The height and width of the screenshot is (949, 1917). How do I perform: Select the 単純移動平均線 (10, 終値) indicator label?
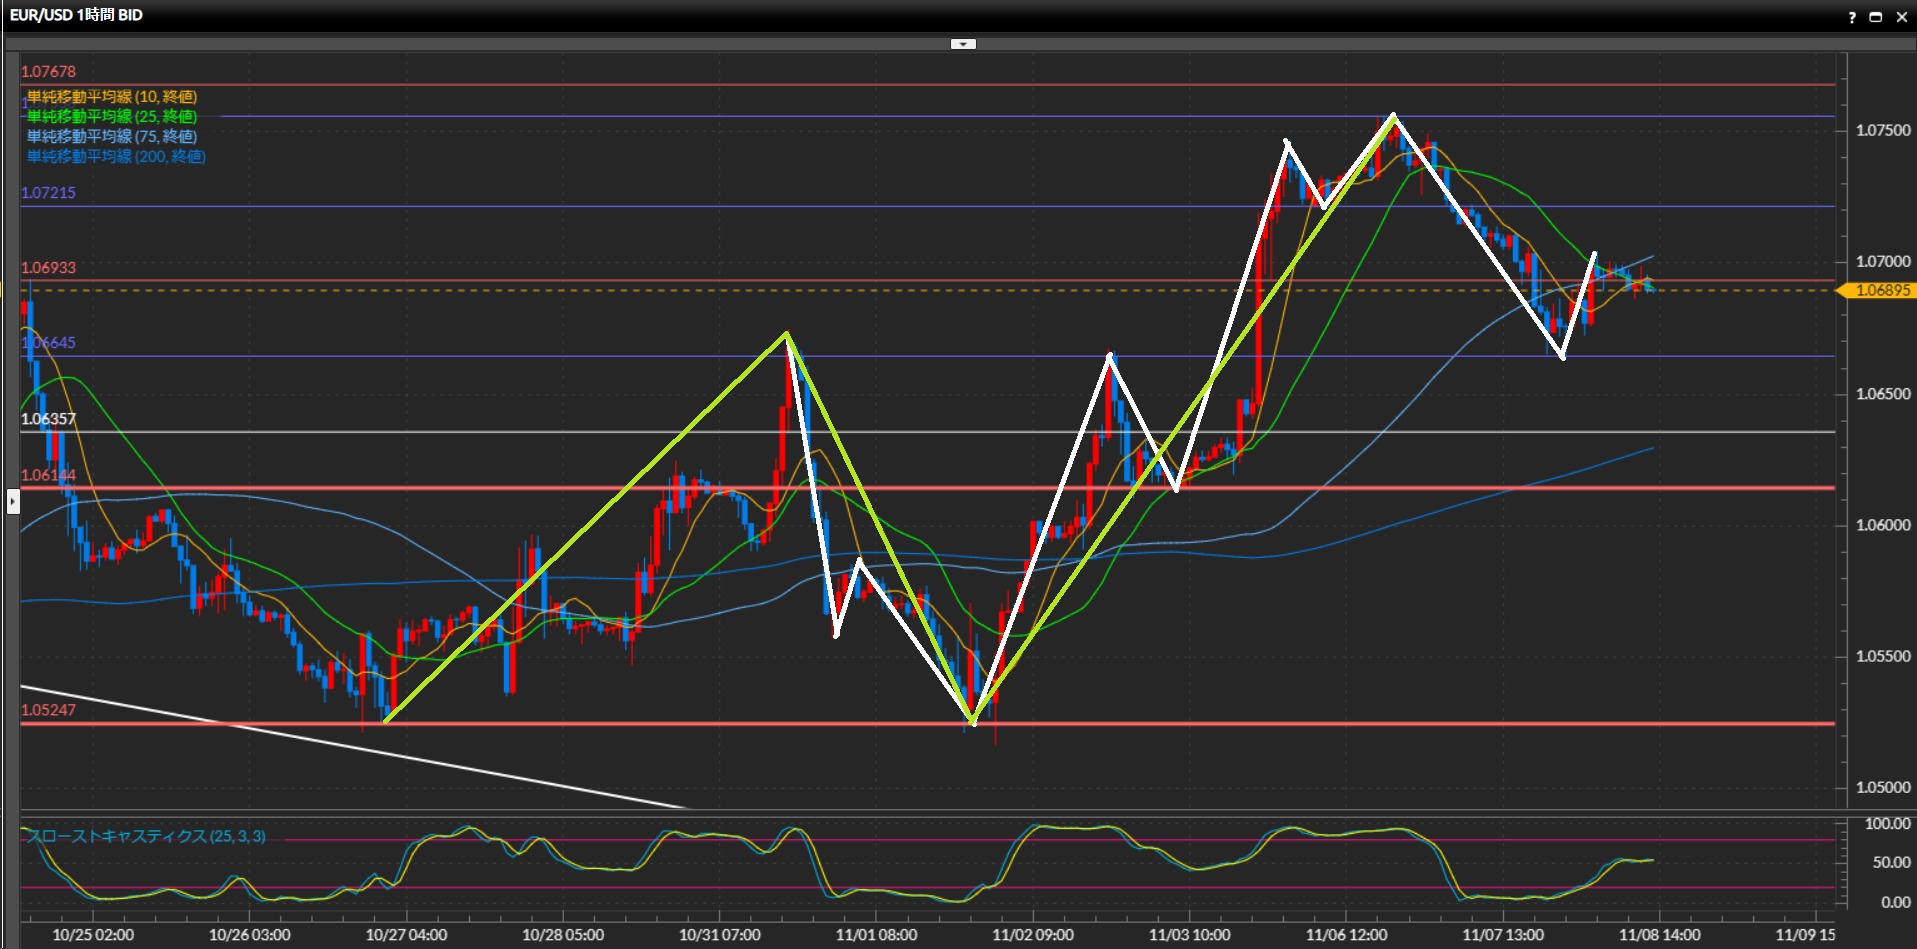click(112, 97)
